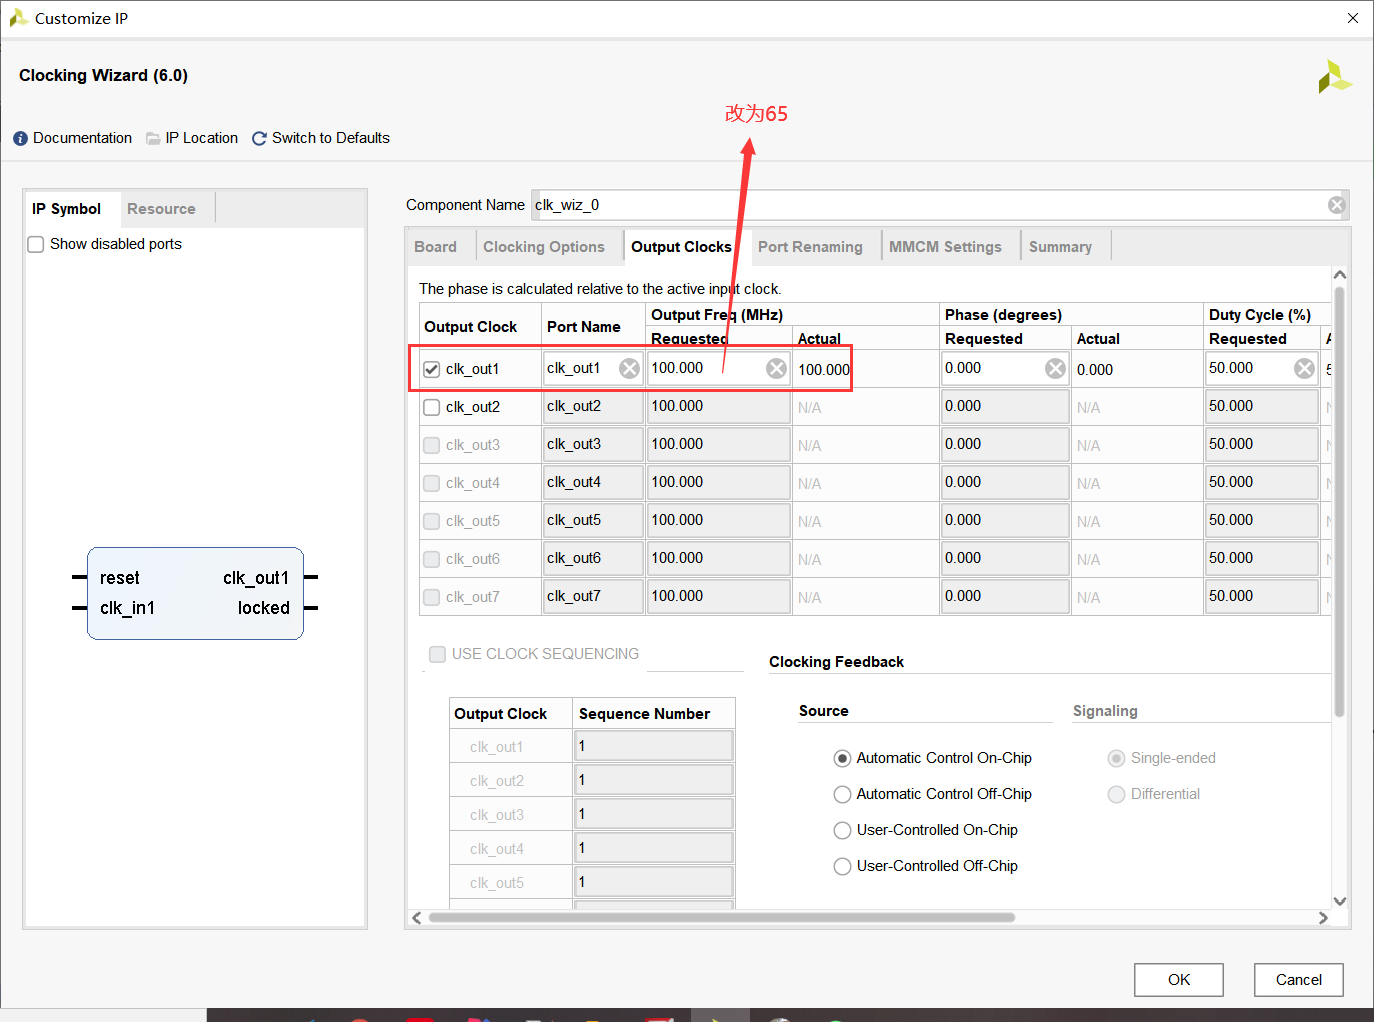Switch to the Resource tab

(x=161, y=209)
